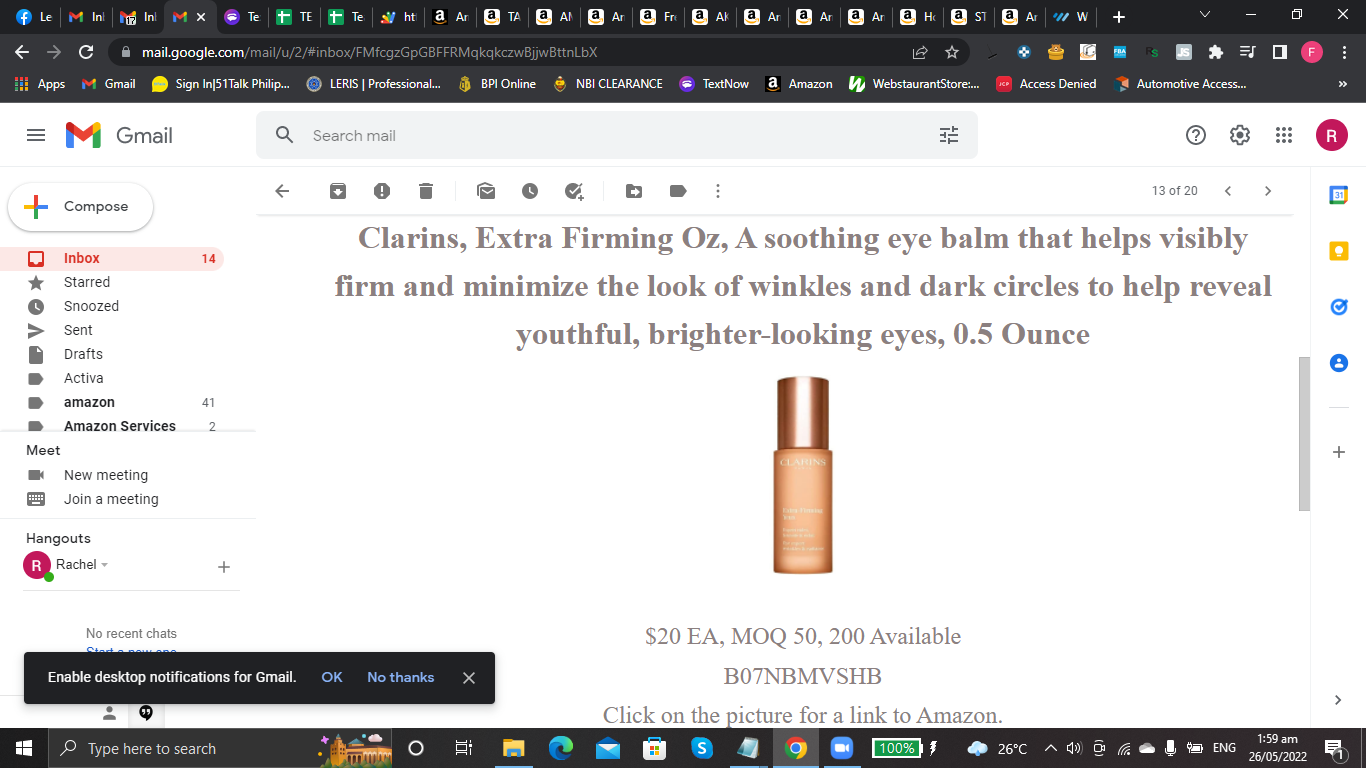Screen dimensions: 1366x768
Task: Get add-ons with the plus icon
Action: pyautogui.click(x=1339, y=452)
